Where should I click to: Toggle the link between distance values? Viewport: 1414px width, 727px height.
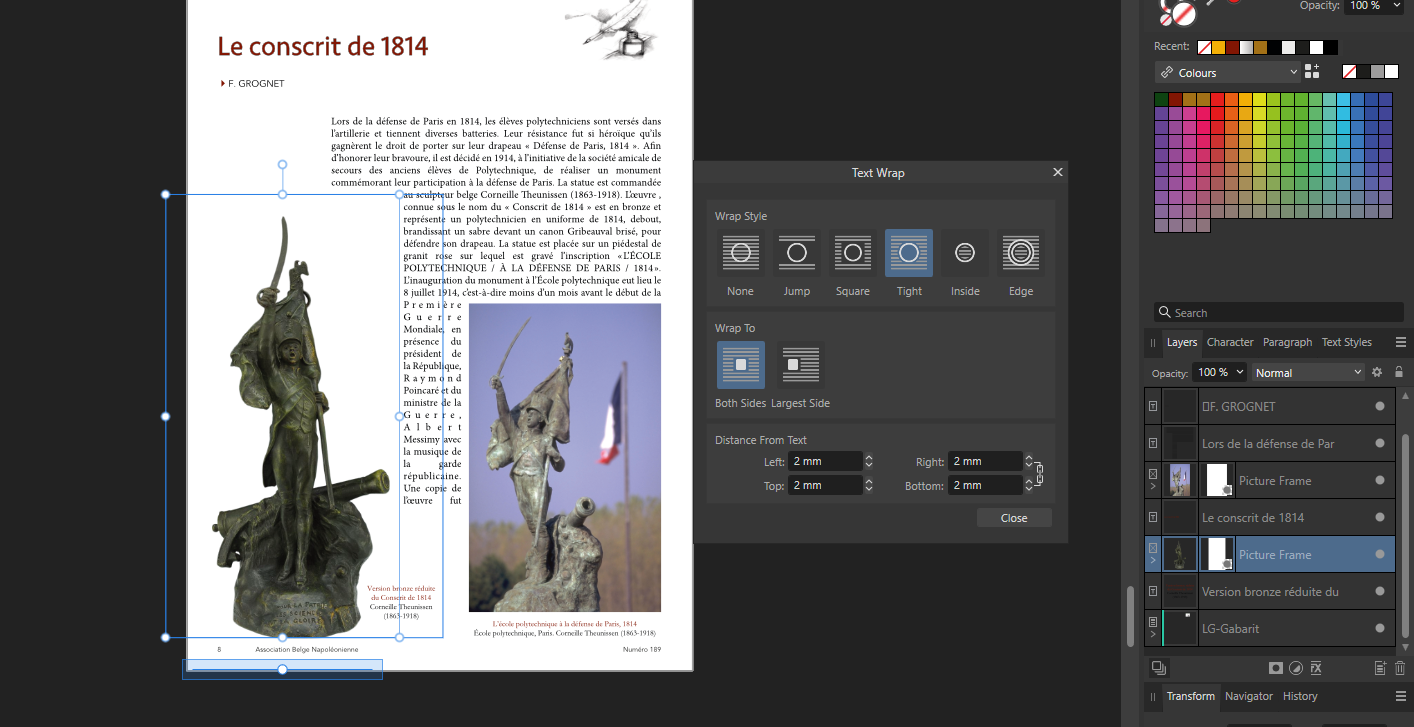1039,473
